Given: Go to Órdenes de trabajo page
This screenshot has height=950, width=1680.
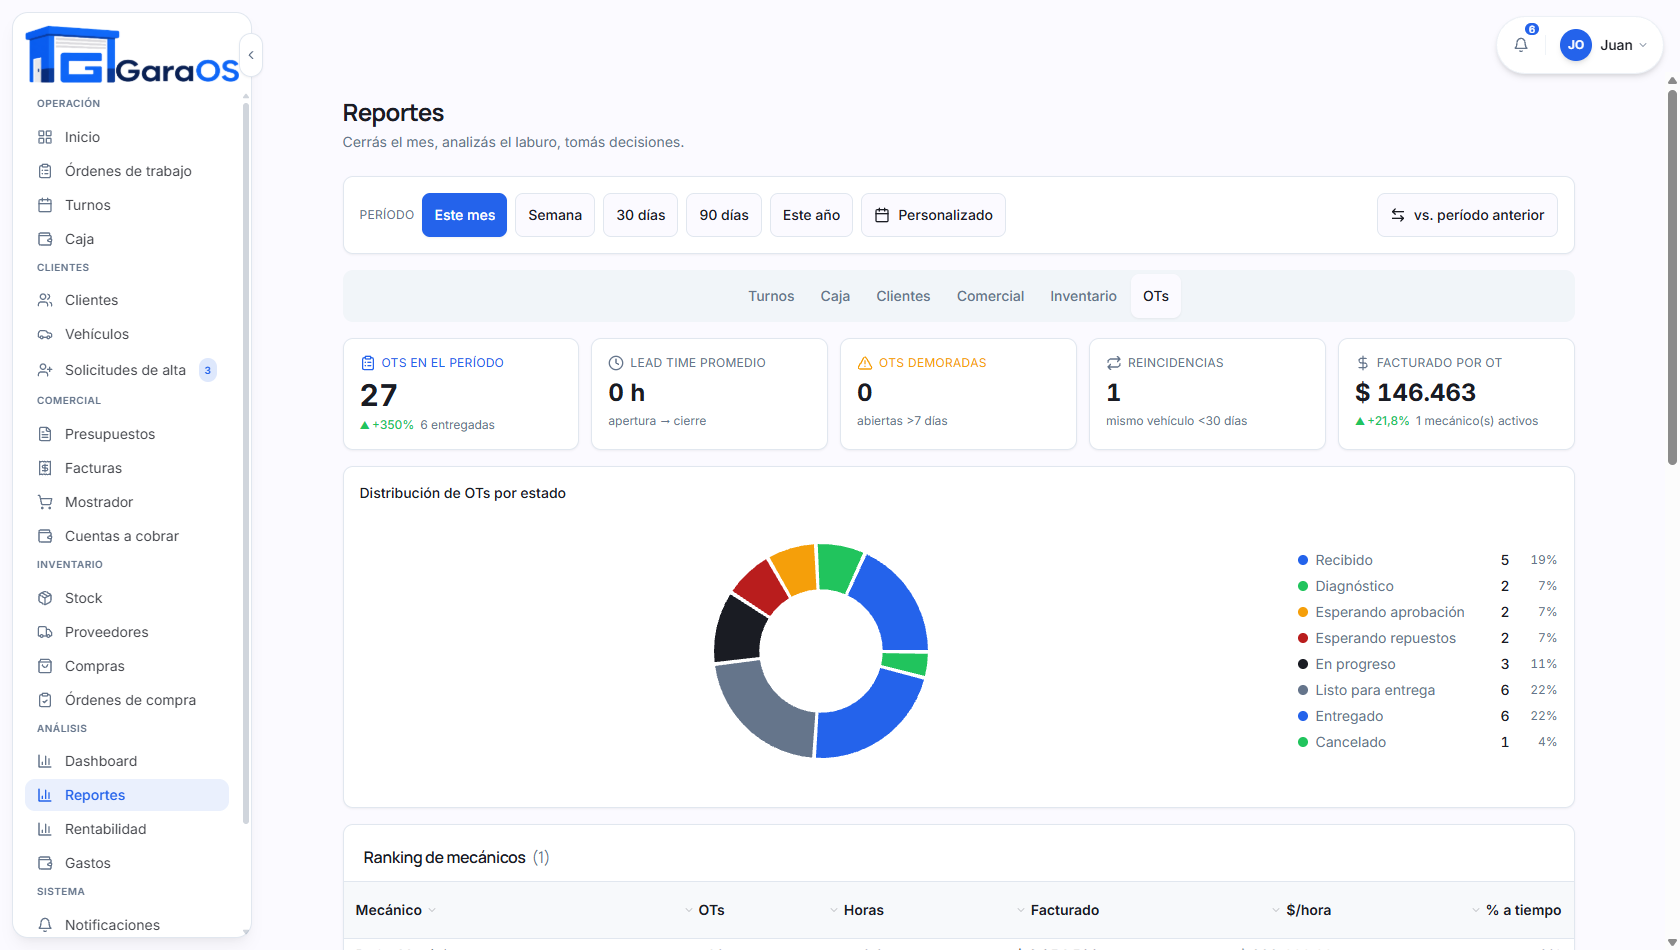Looking at the screenshot, I should (127, 171).
